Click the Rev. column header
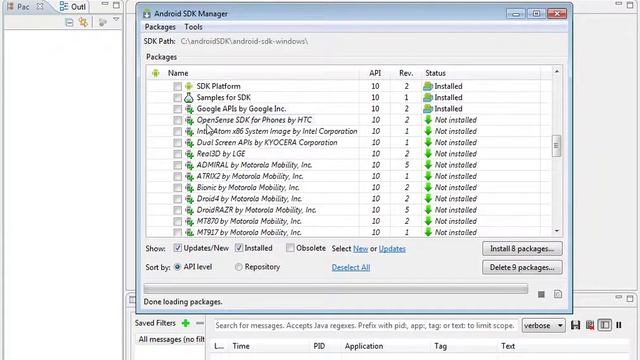This screenshot has width=640, height=360. (x=406, y=73)
